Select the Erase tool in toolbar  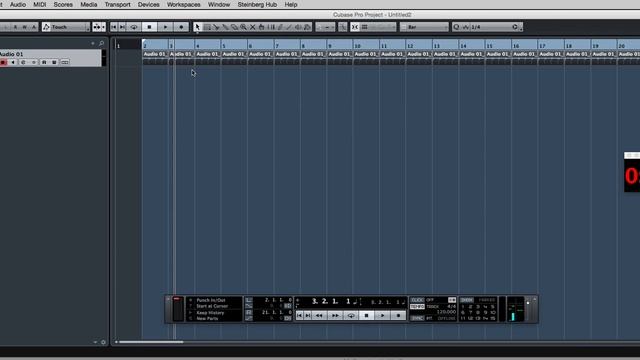click(x=234, y=27)
